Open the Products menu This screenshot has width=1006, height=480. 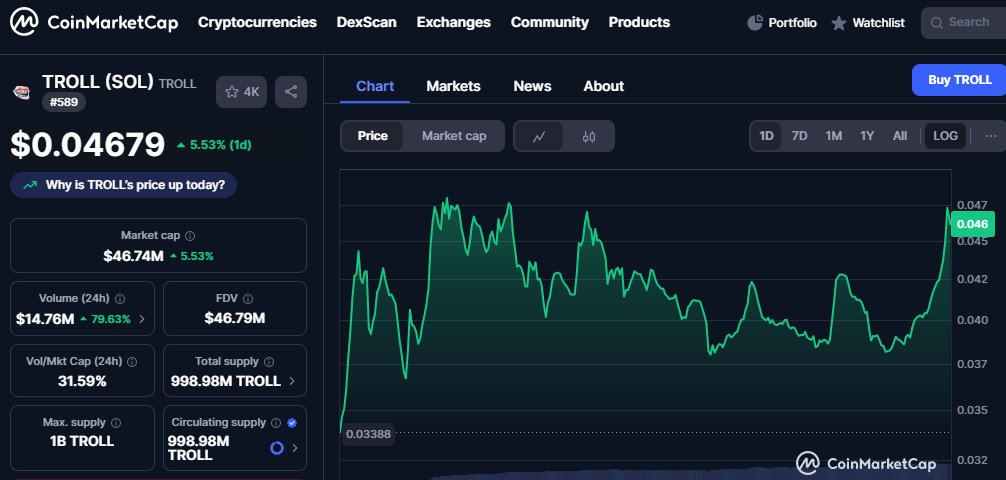click(x=639, y=22)
